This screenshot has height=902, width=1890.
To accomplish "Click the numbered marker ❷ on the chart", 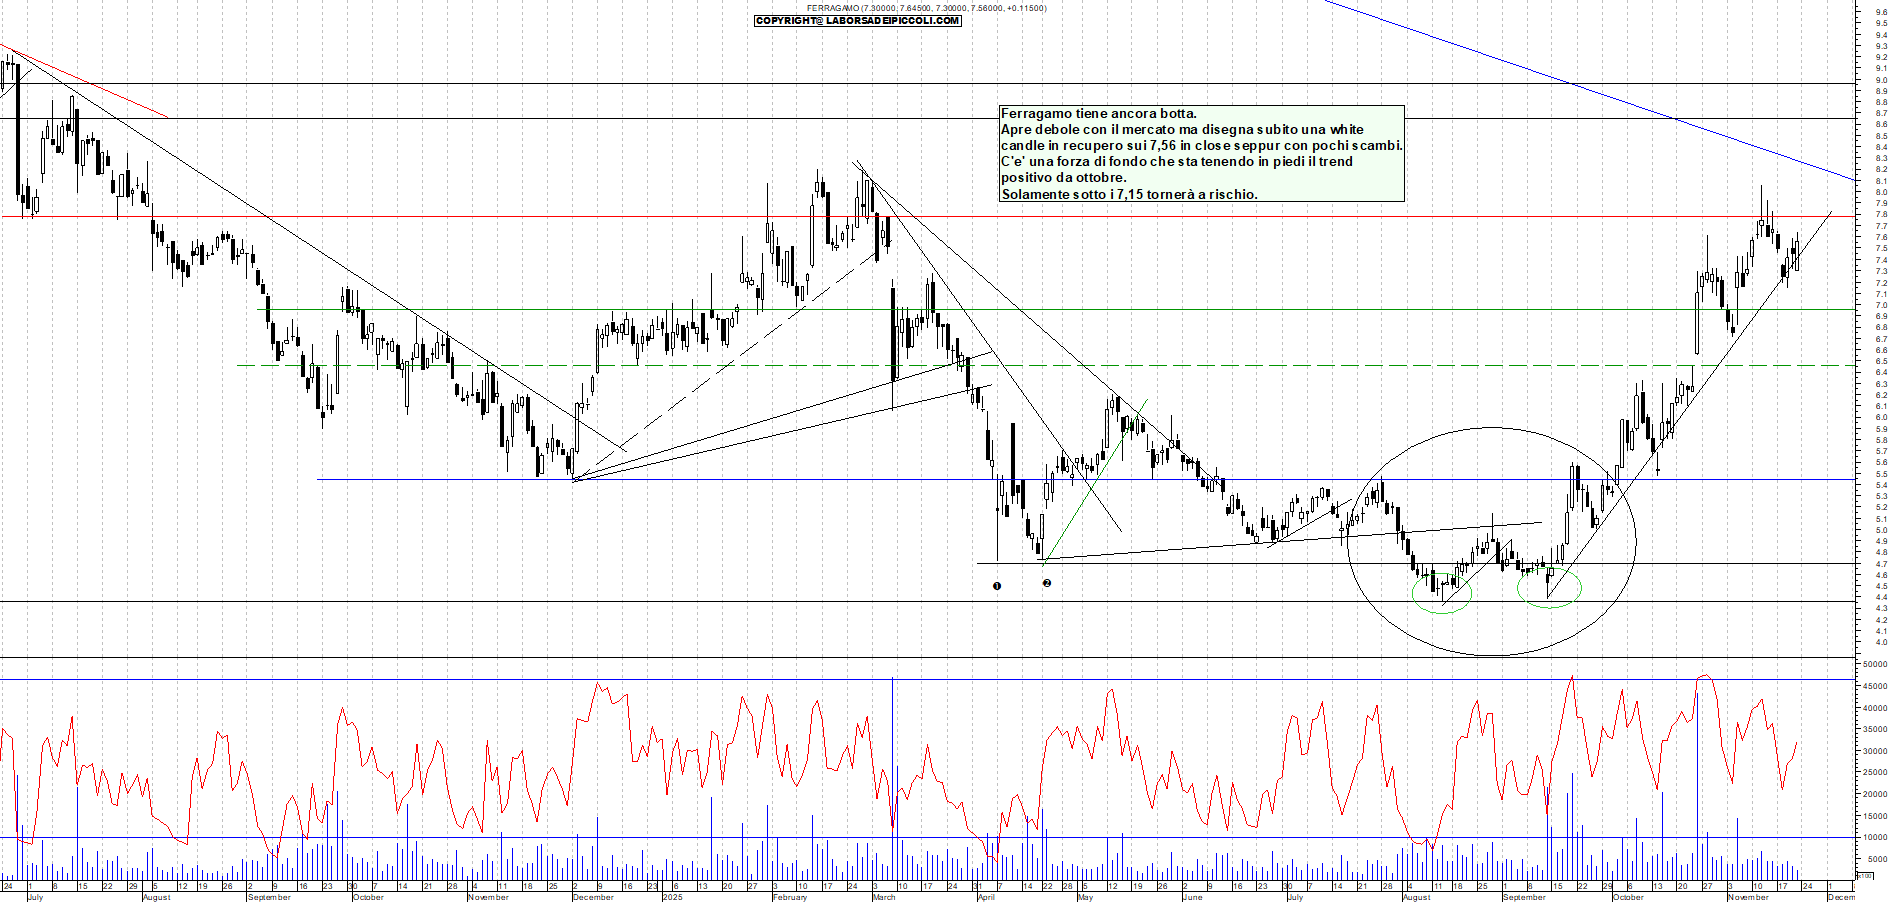I will tap(1048, 583).
